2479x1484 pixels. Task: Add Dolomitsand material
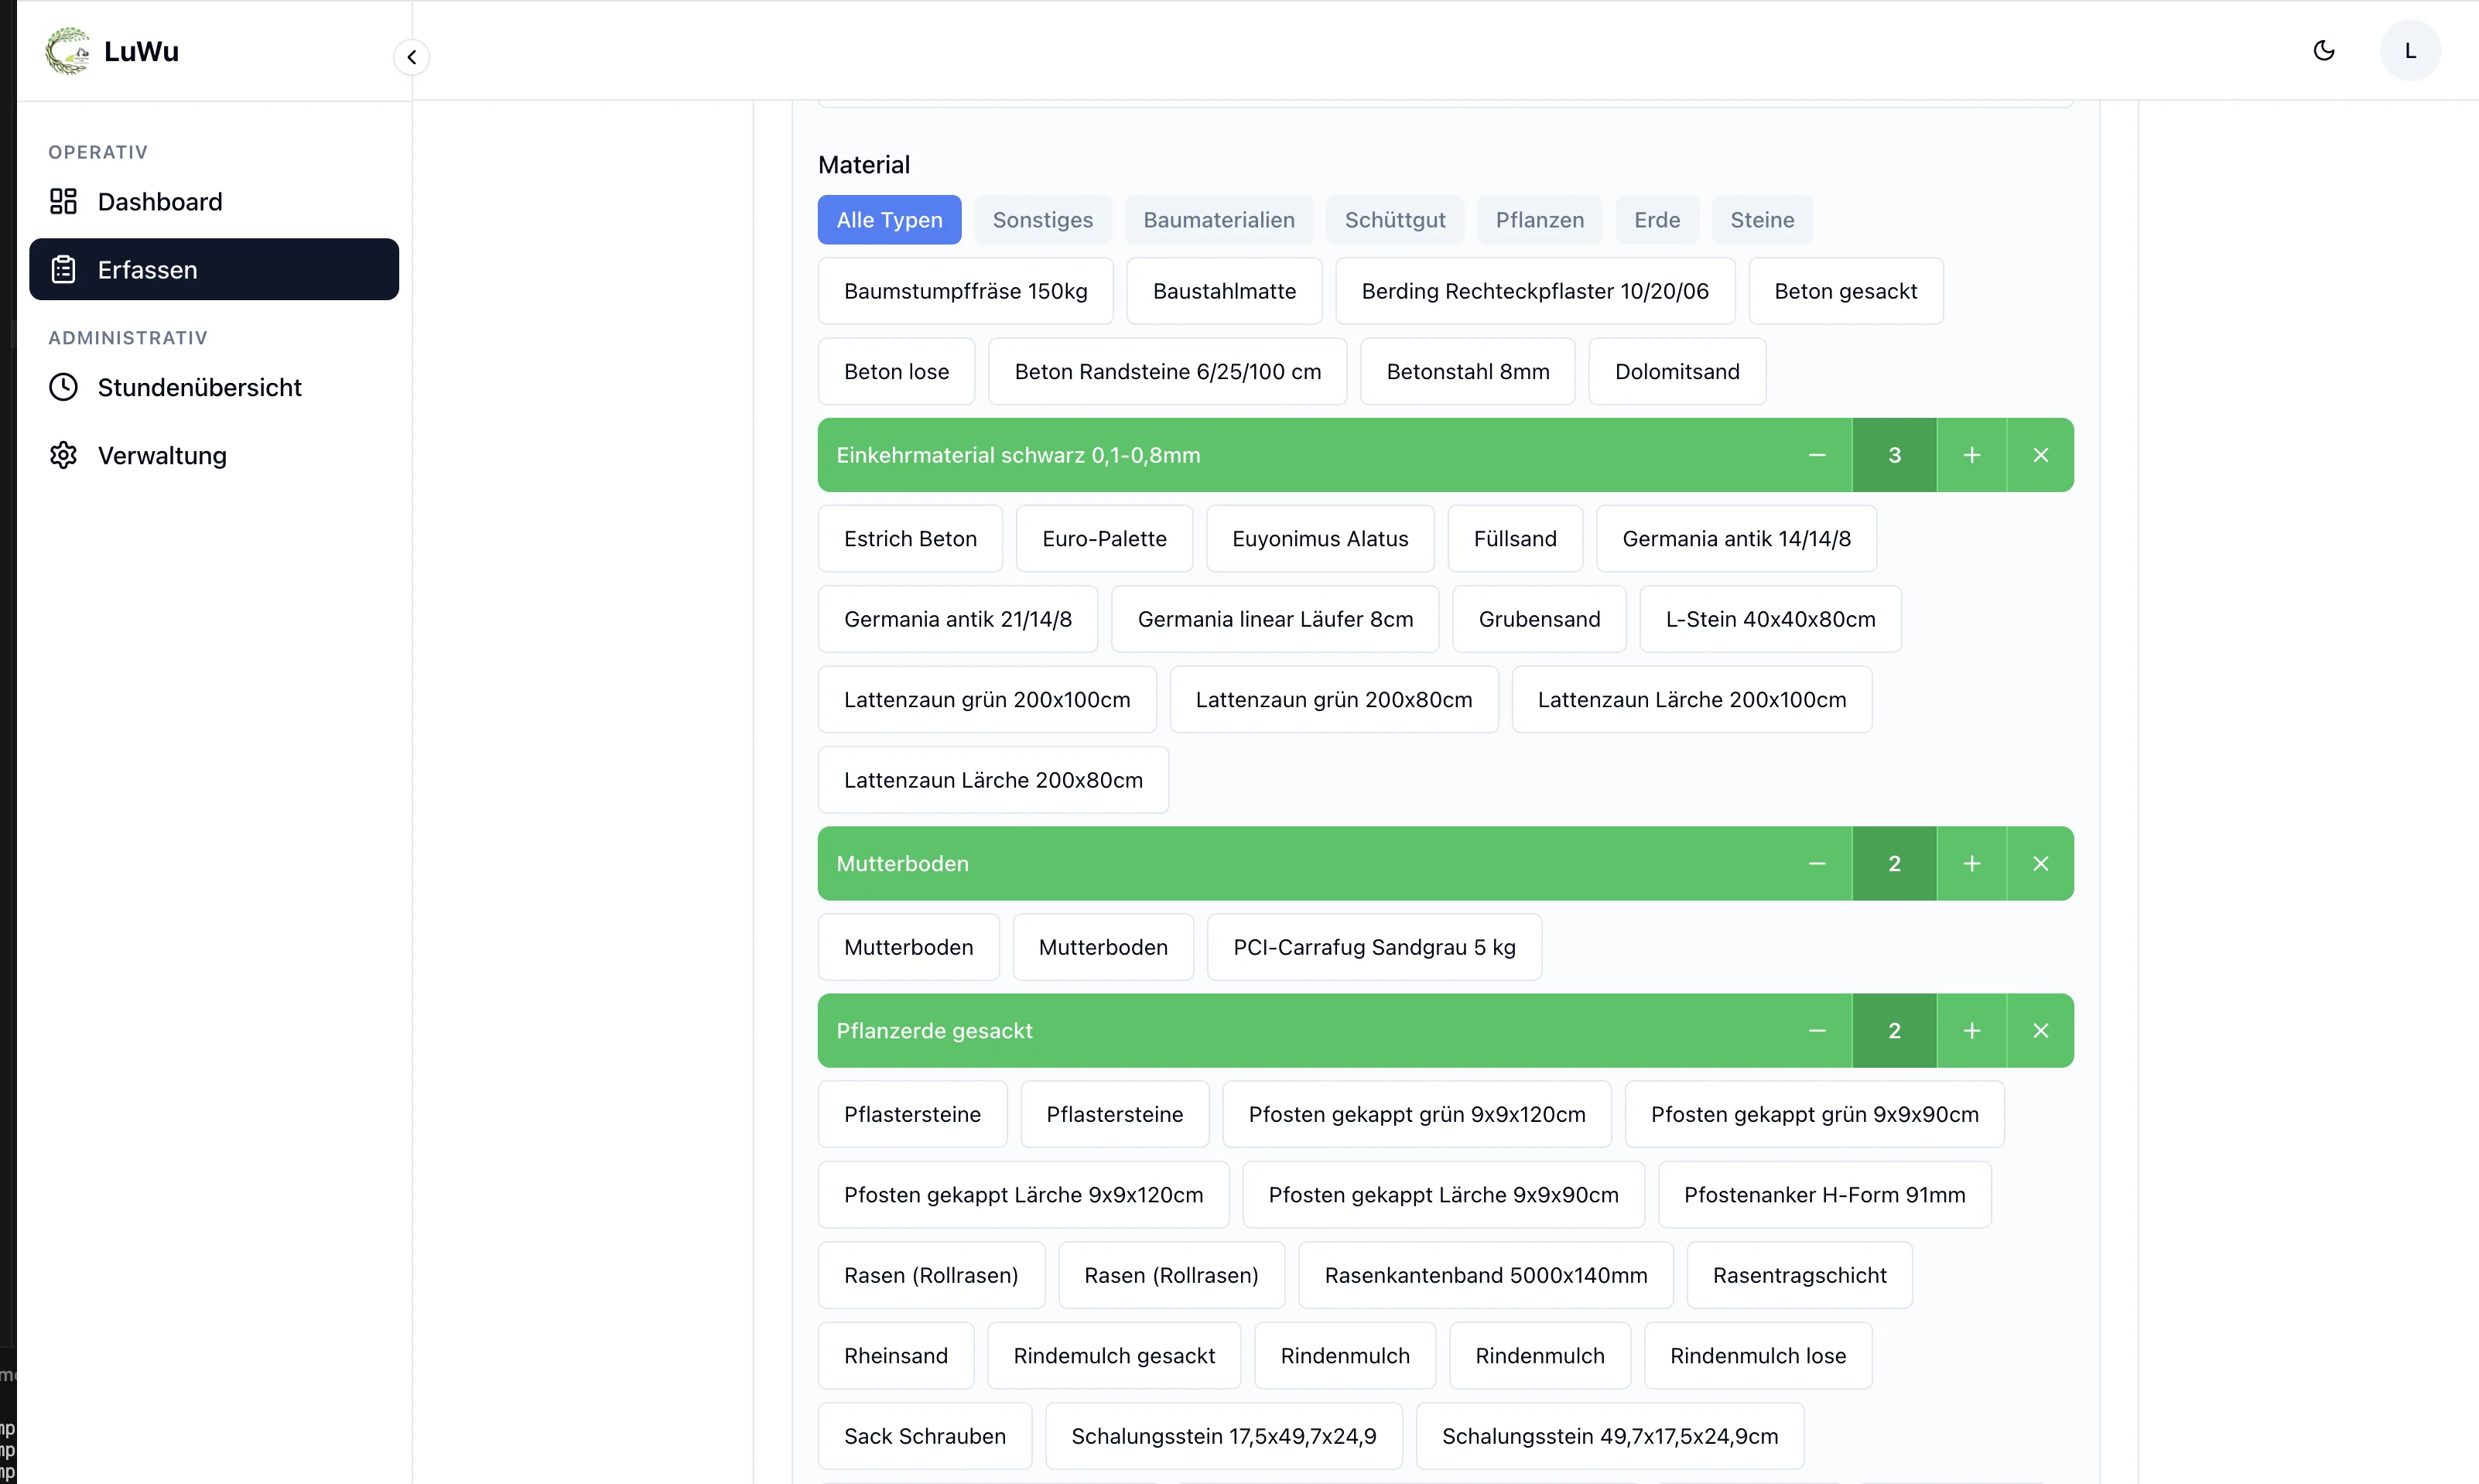[1677, 371]
